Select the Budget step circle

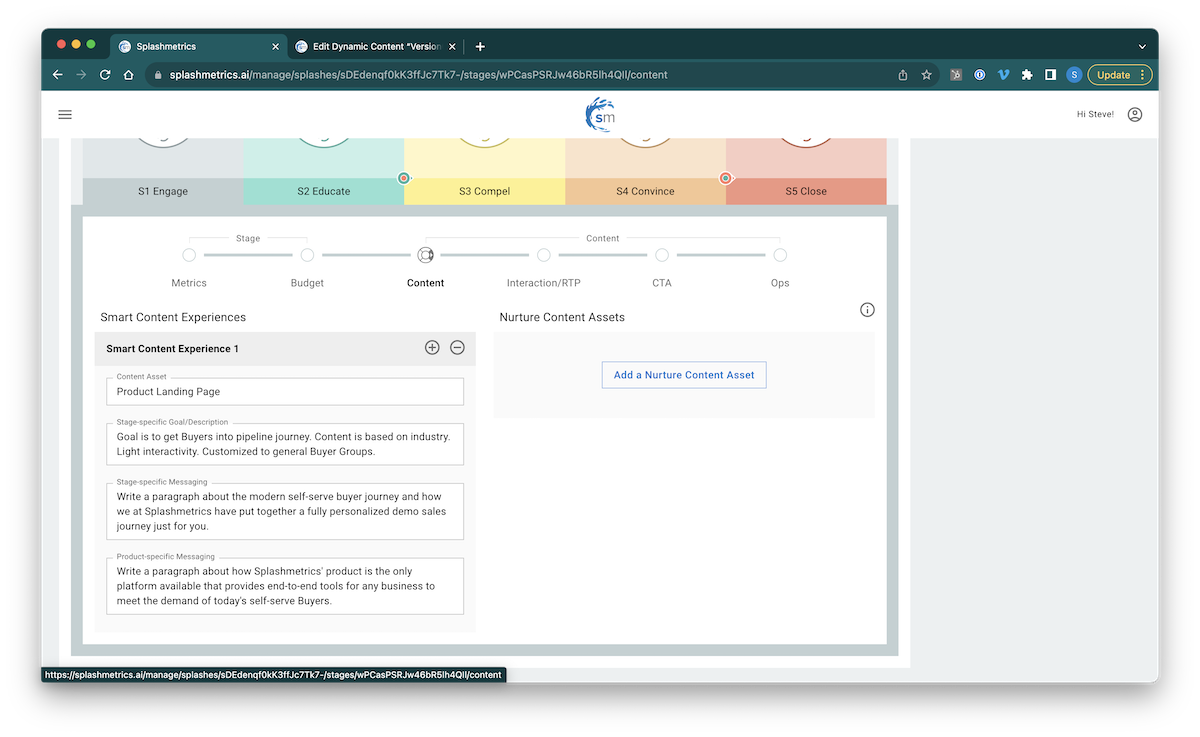pos(307,255)
